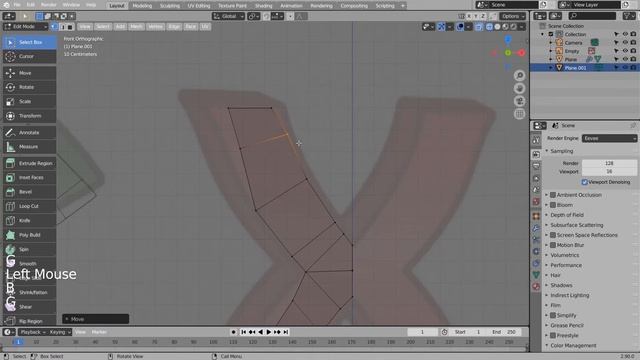Viewport: 640px width, 360px height.
Task: Switch to the Sculpting workspace tab
Action: click(170, 6)
